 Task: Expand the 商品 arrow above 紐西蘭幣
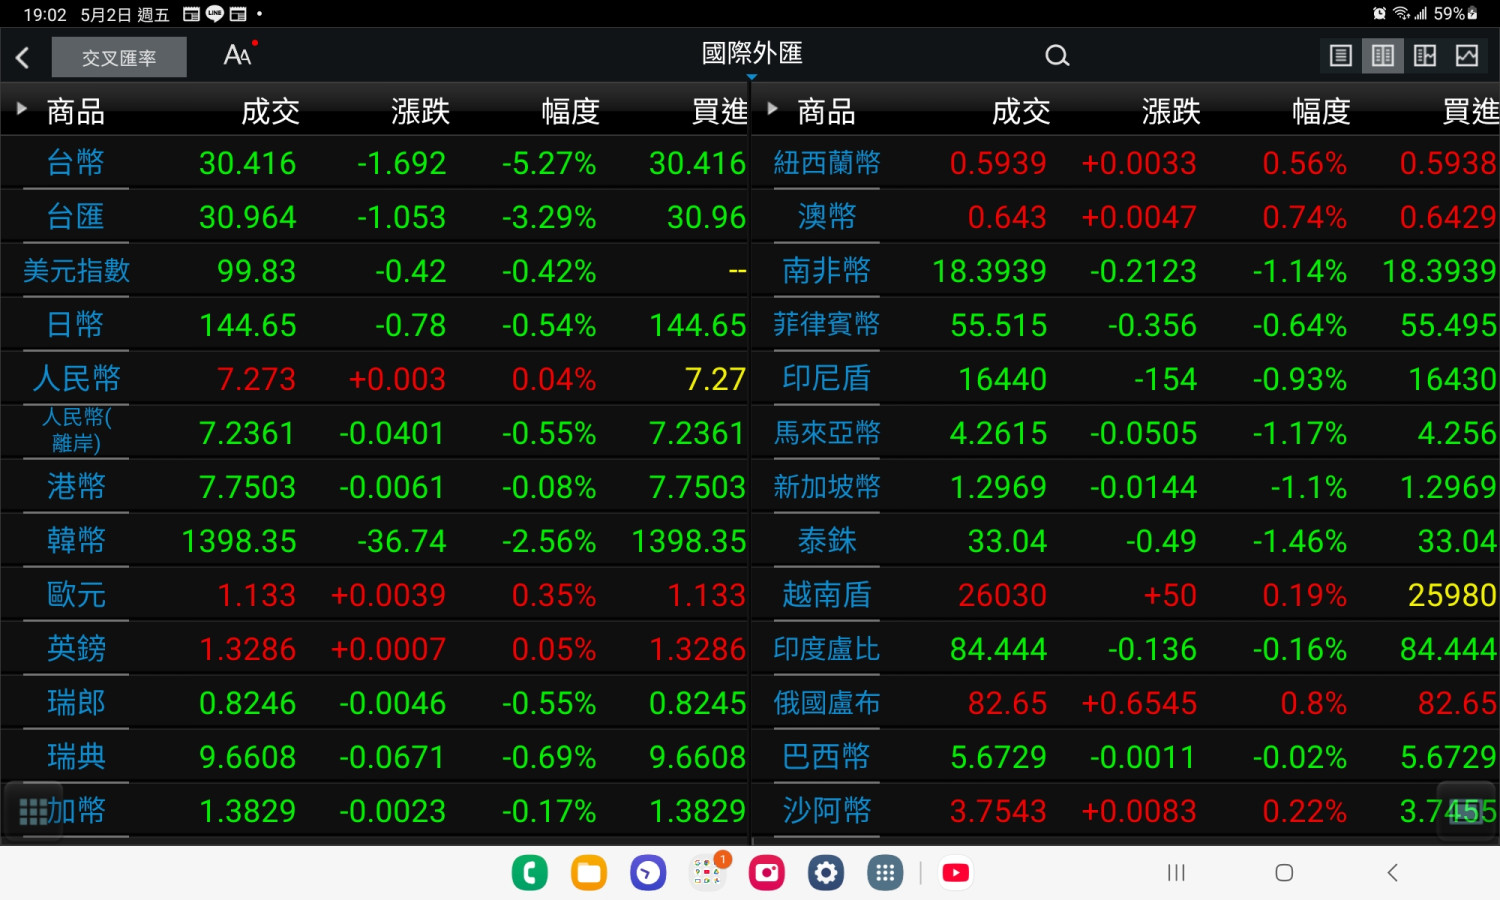coord(772,109)
